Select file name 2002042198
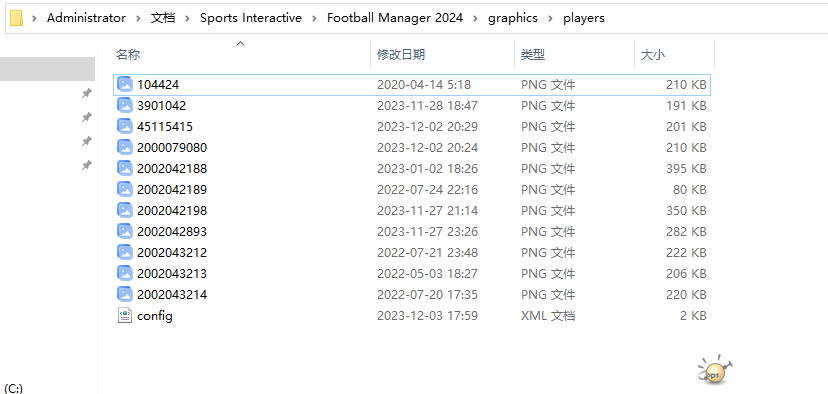This screenshot has height=394, width=828. click(x=172, y=211)
